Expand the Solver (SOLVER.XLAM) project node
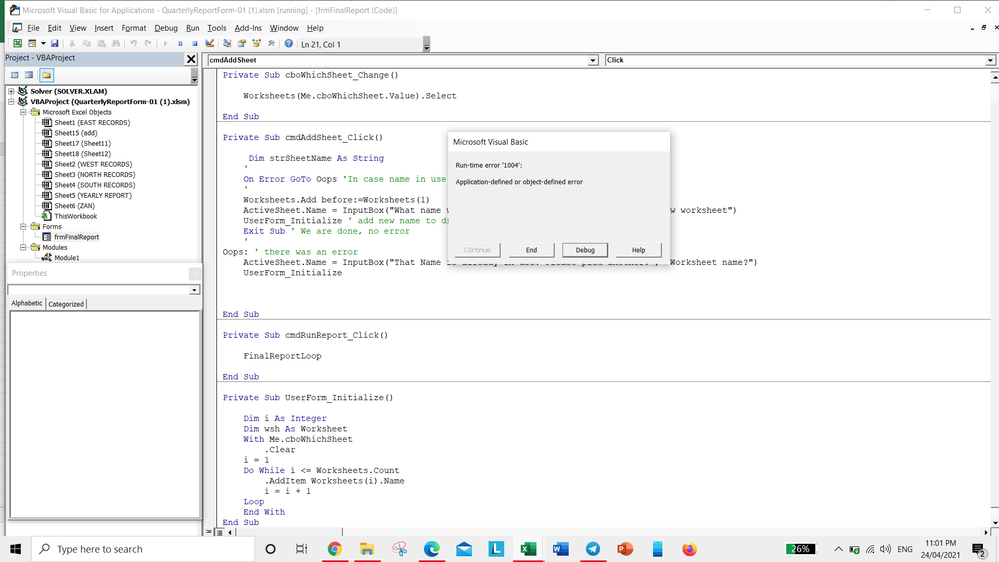 [12, 91]
